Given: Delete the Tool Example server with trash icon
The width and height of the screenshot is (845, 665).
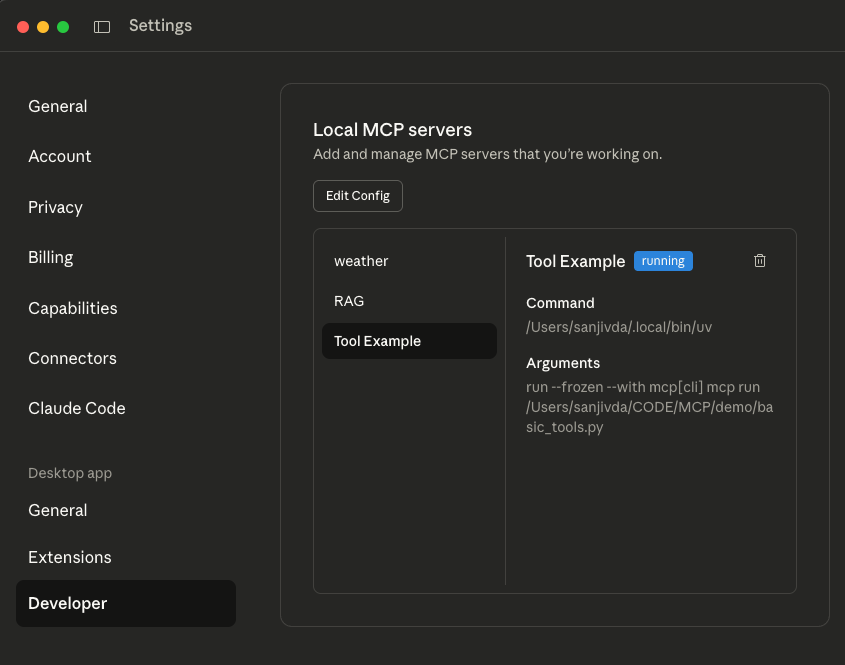Looking at the screenshot, I should (759, 261).
